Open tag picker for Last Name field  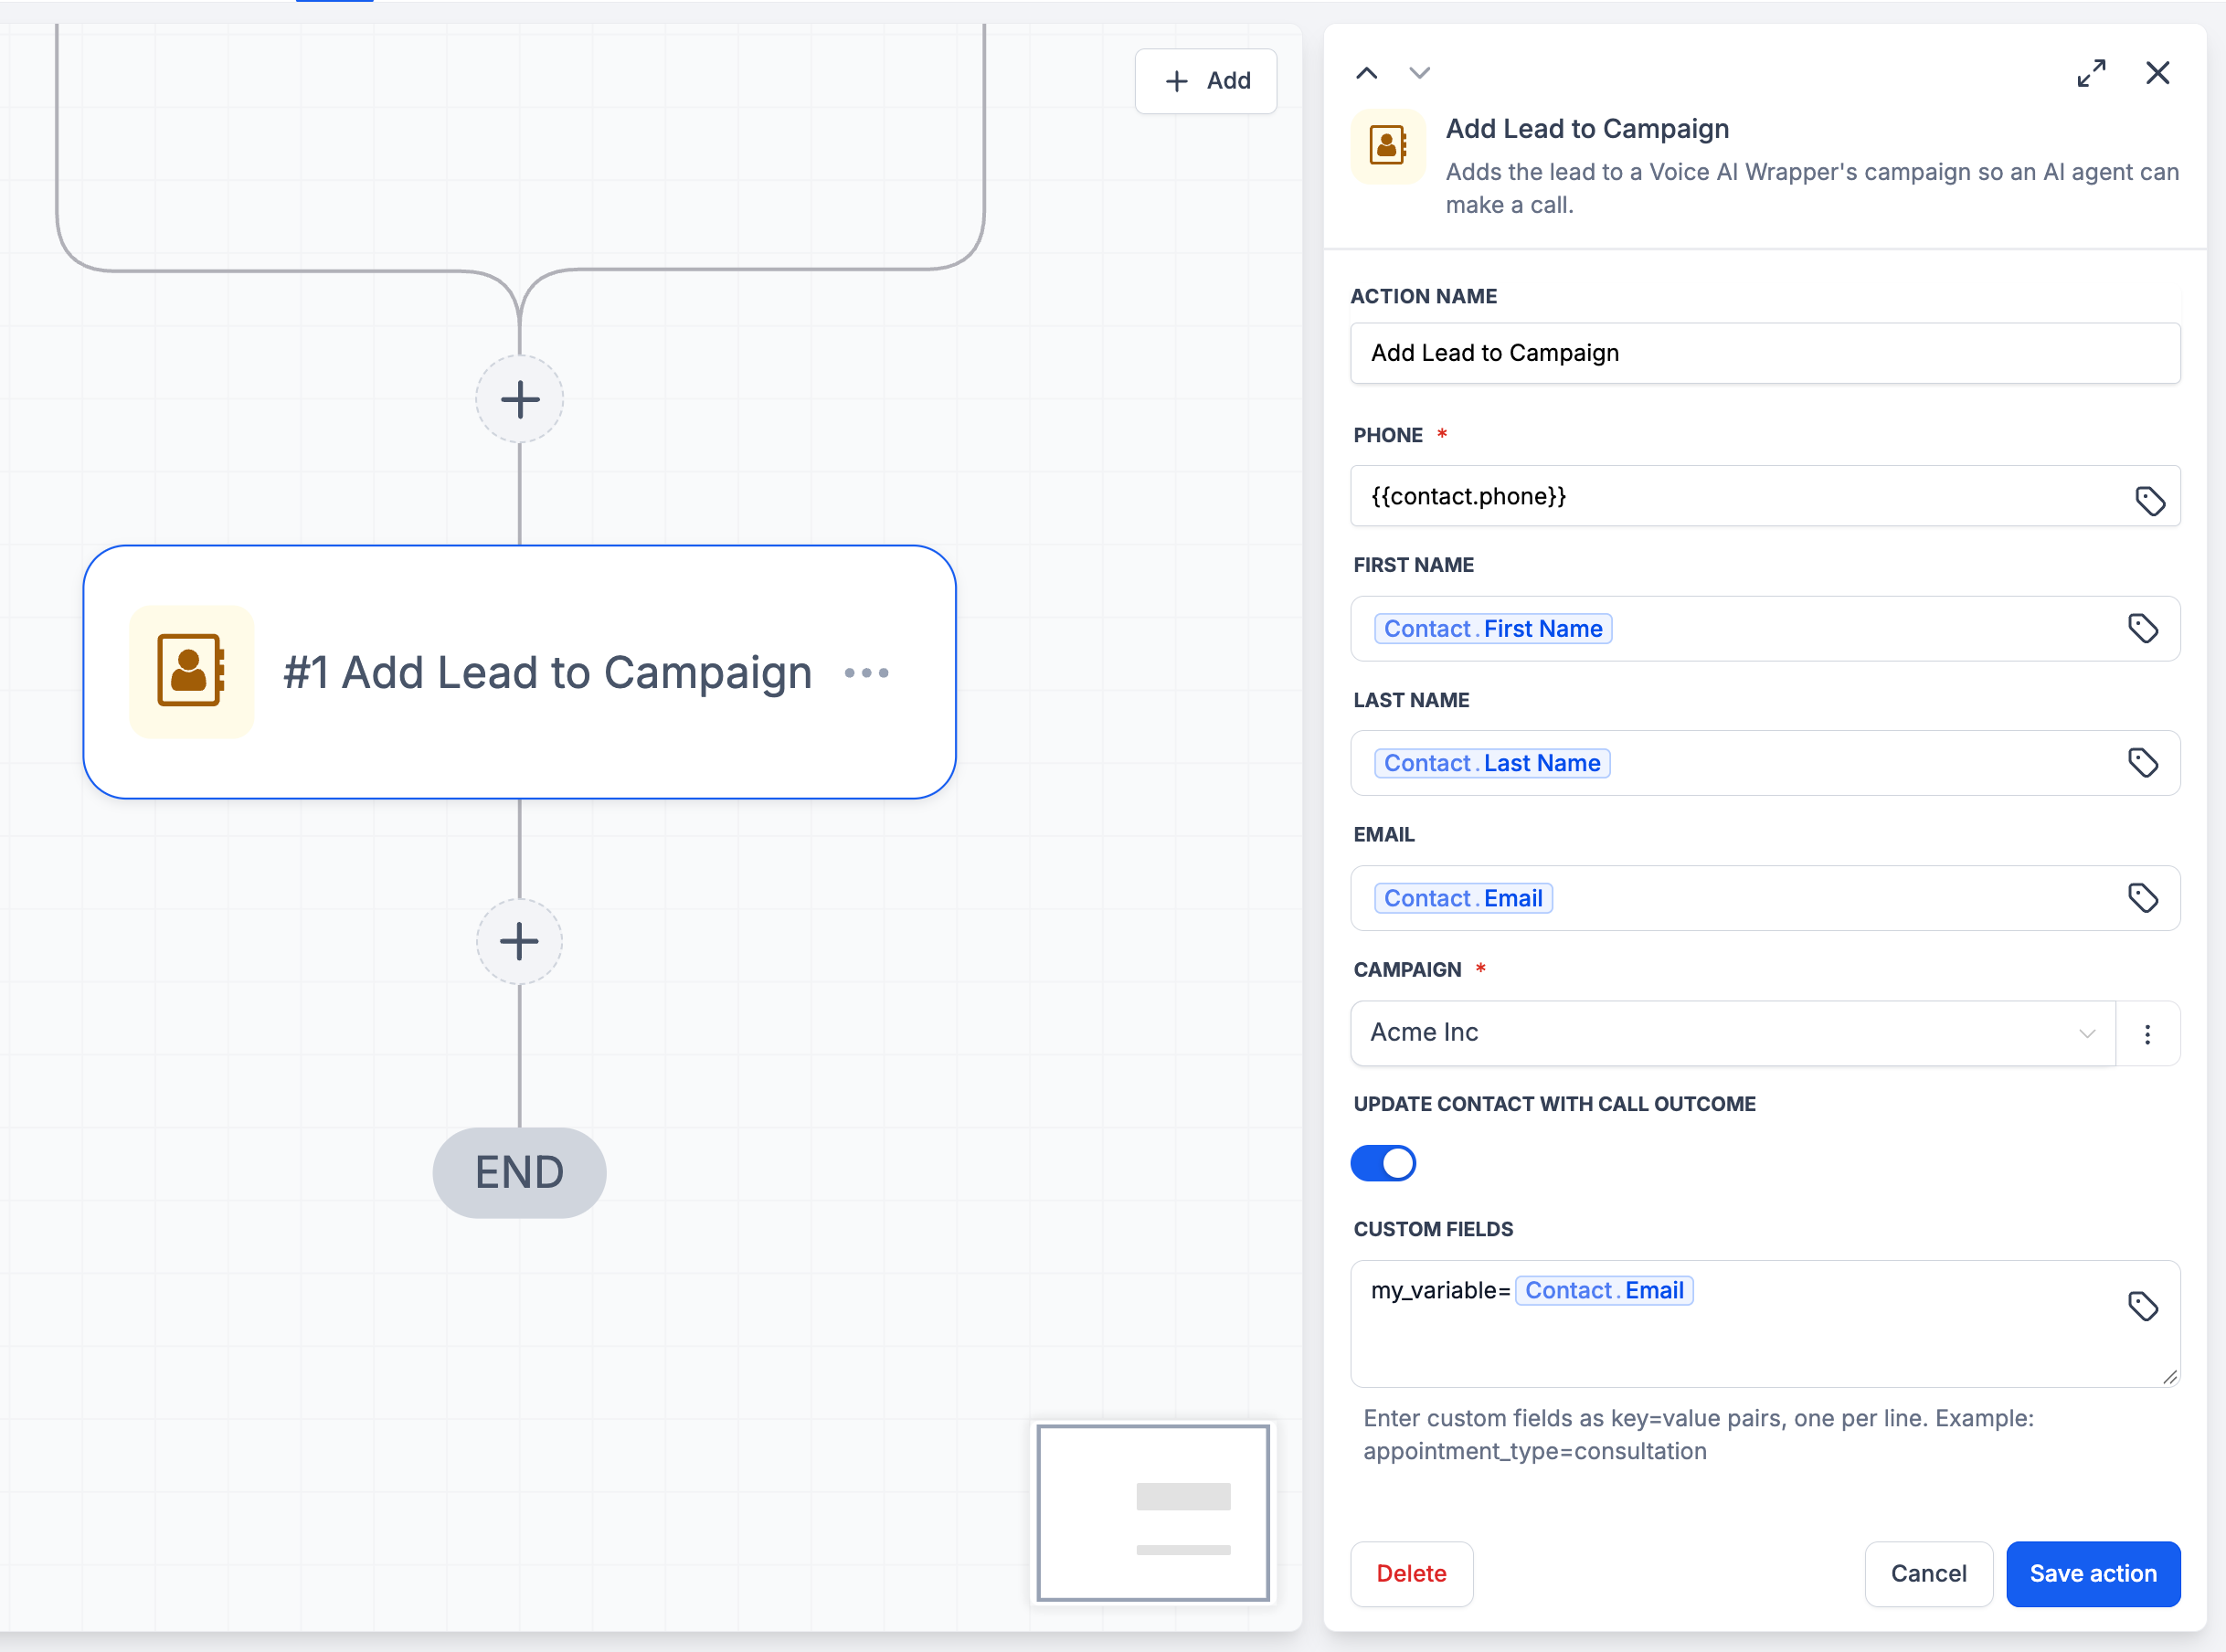coord(2142,763)
